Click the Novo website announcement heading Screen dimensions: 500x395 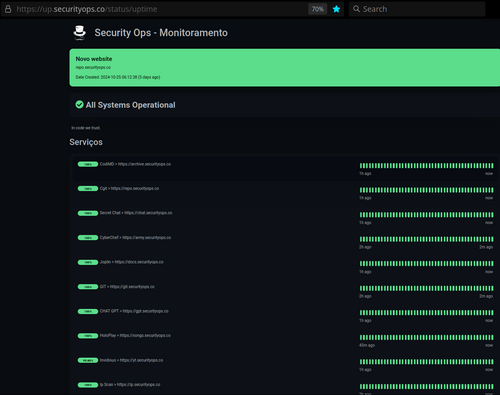[x=94, y=59]
